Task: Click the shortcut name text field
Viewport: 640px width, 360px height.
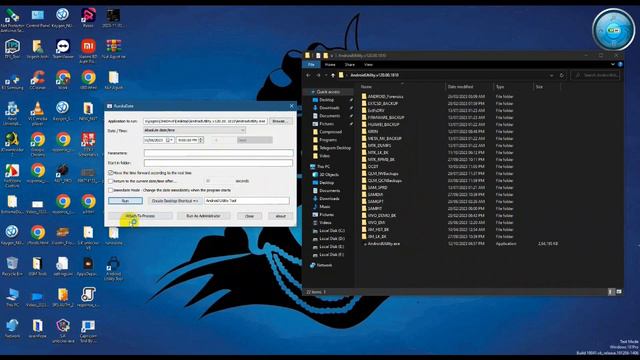Action: click(247, 201)
